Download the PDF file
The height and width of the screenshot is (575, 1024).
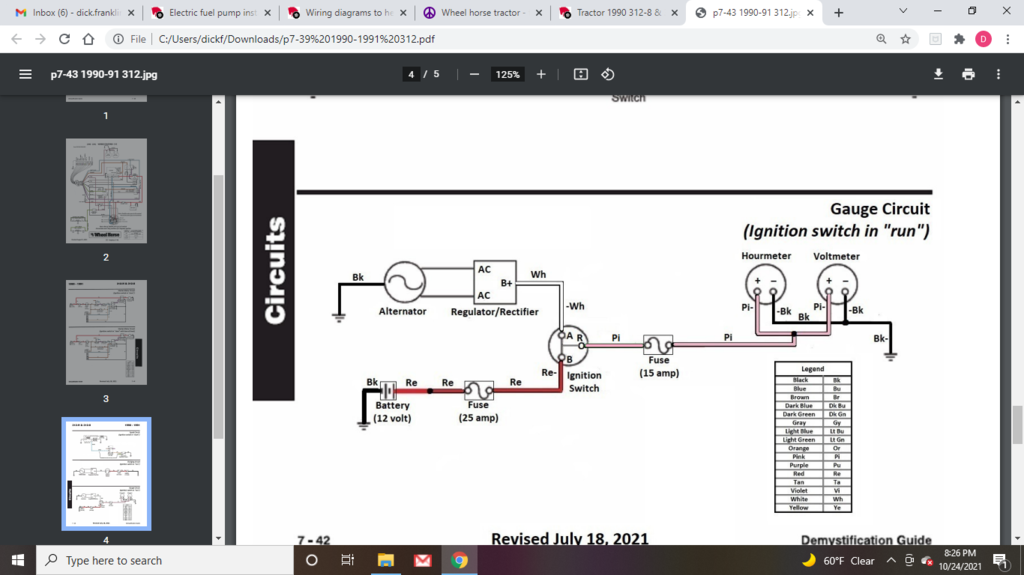(938, 74)
